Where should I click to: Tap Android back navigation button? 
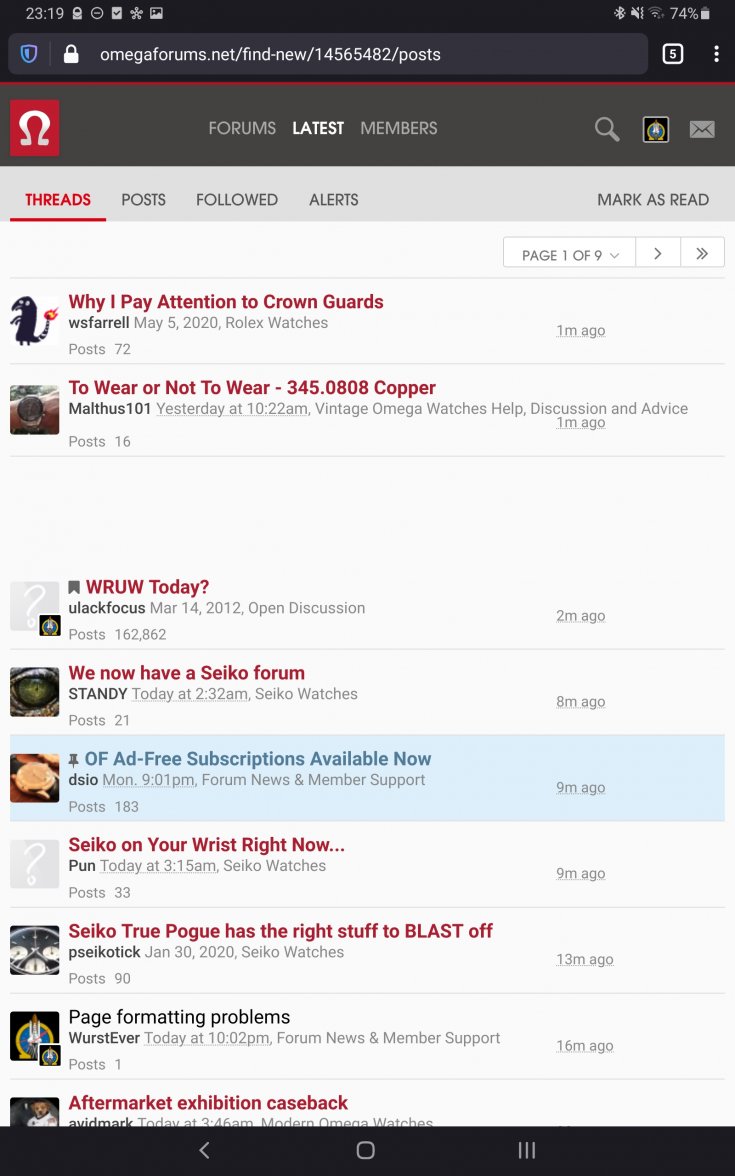point(204,1150)
